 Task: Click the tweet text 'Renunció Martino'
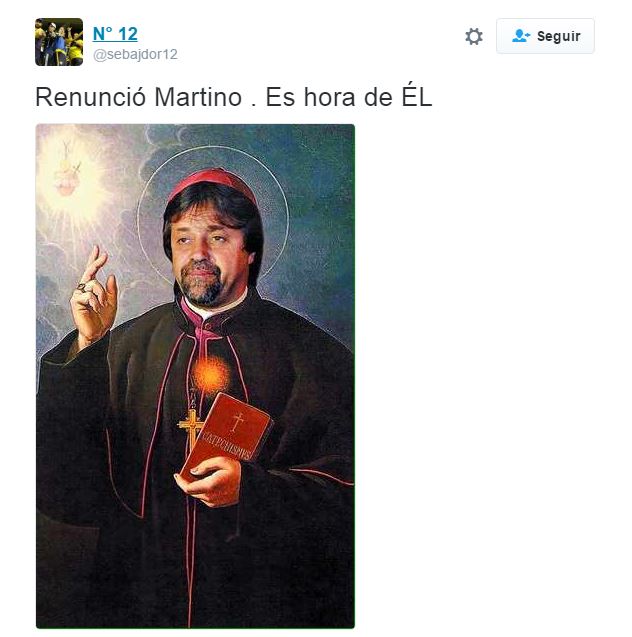click(139, 97)
